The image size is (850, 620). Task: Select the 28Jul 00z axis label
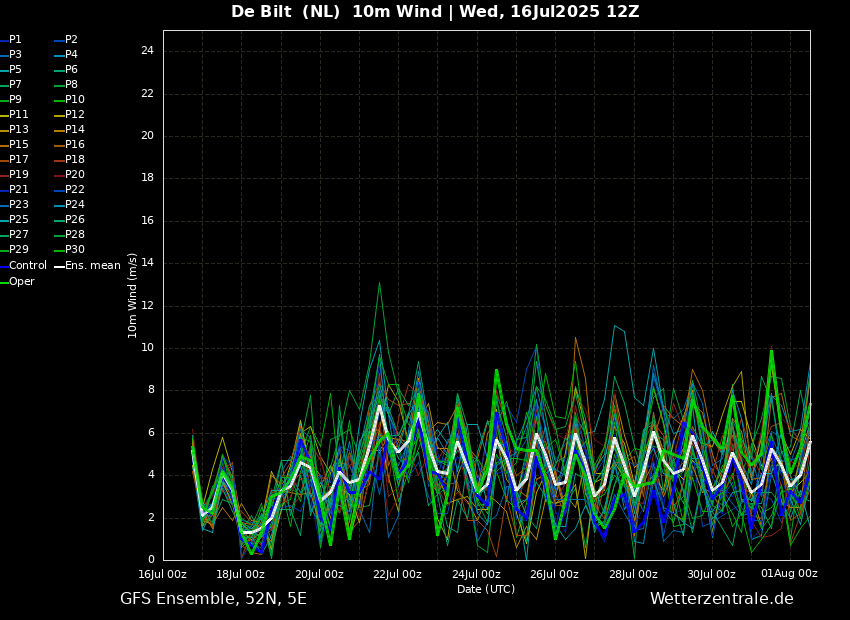tap(633, 574)
